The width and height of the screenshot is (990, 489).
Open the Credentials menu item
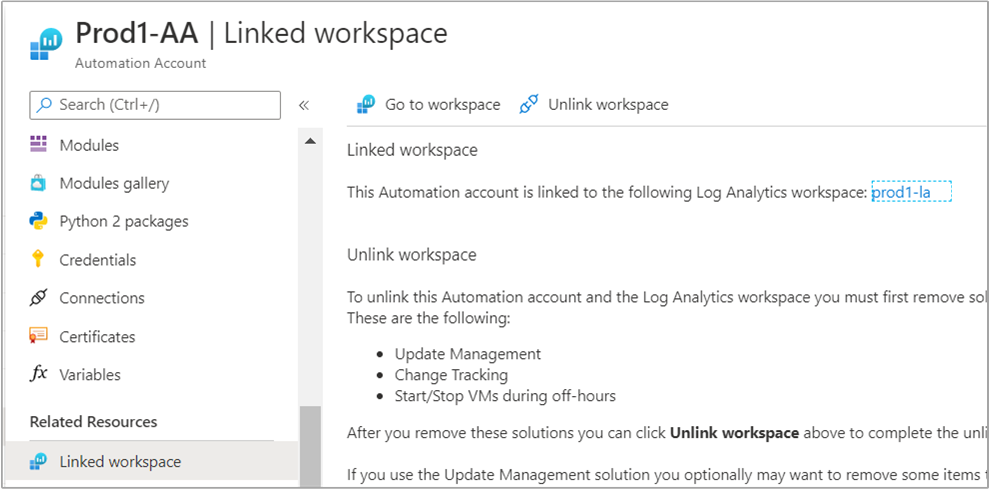[98, 259]
